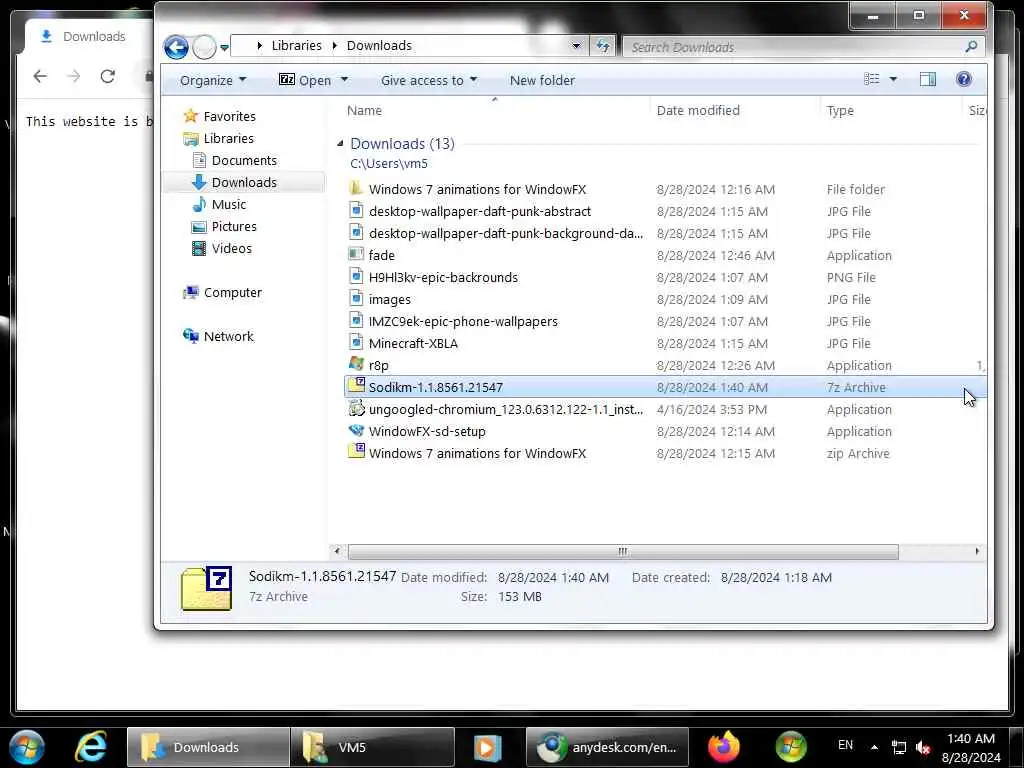Open recent pages dropdown beside navigation arrows
The height and width of the screenshot is (768, 1024).
225,48
